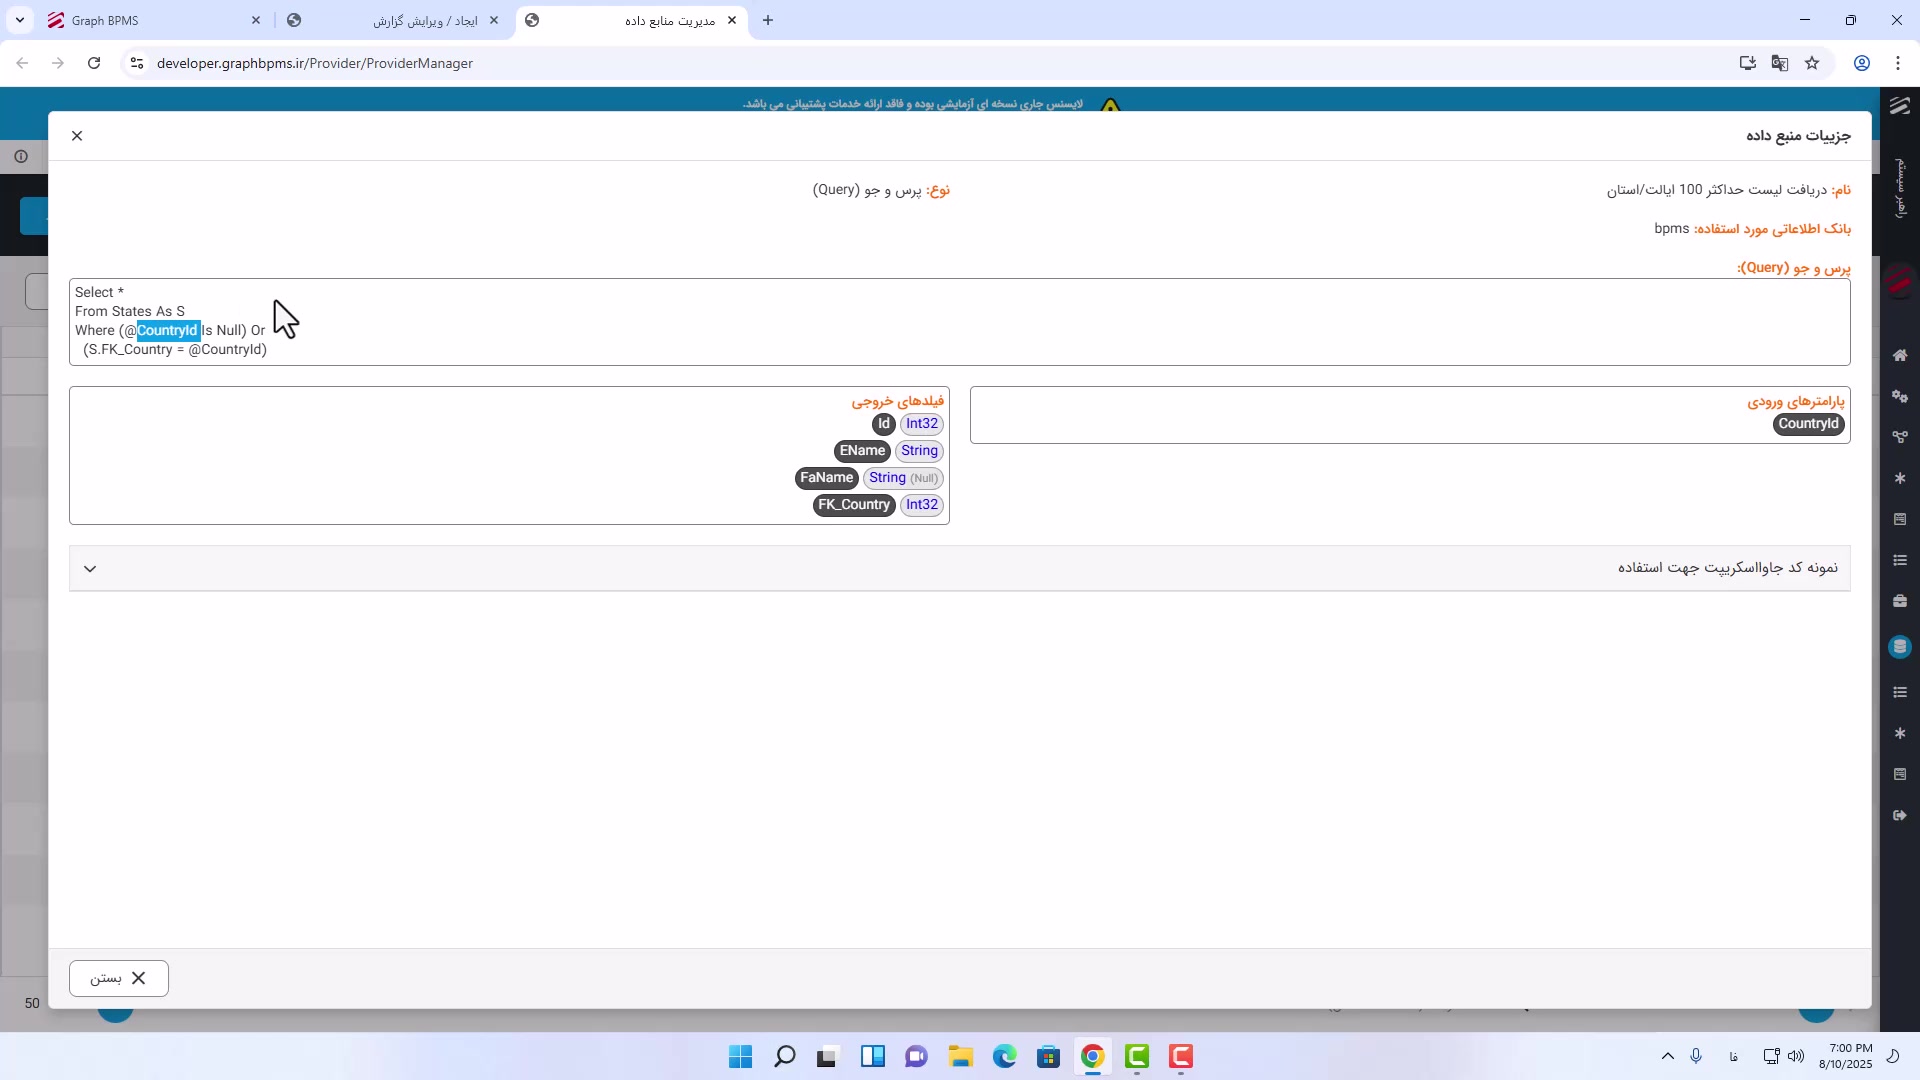The height and width of the screenshot is (1080, 1920).
Task: Select the highlighted database icon in sidebar
Action: 1900,647
